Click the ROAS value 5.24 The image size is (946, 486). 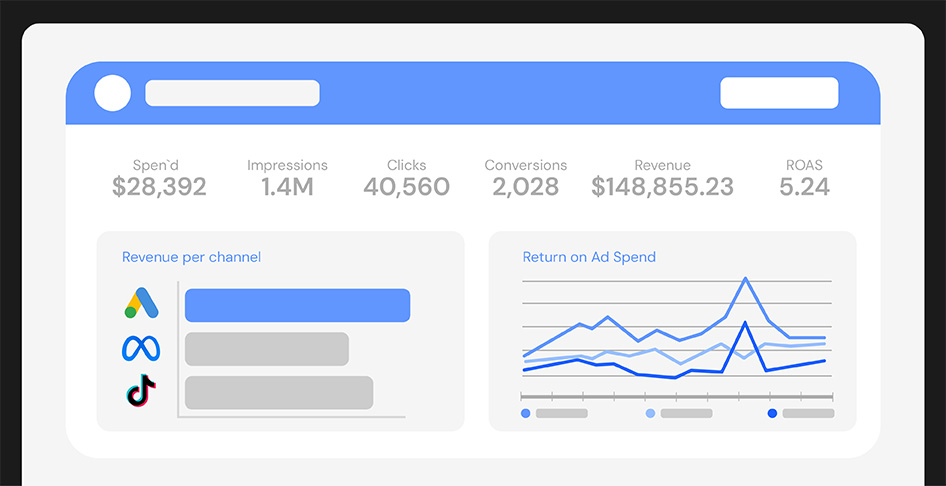coord(804,187)
